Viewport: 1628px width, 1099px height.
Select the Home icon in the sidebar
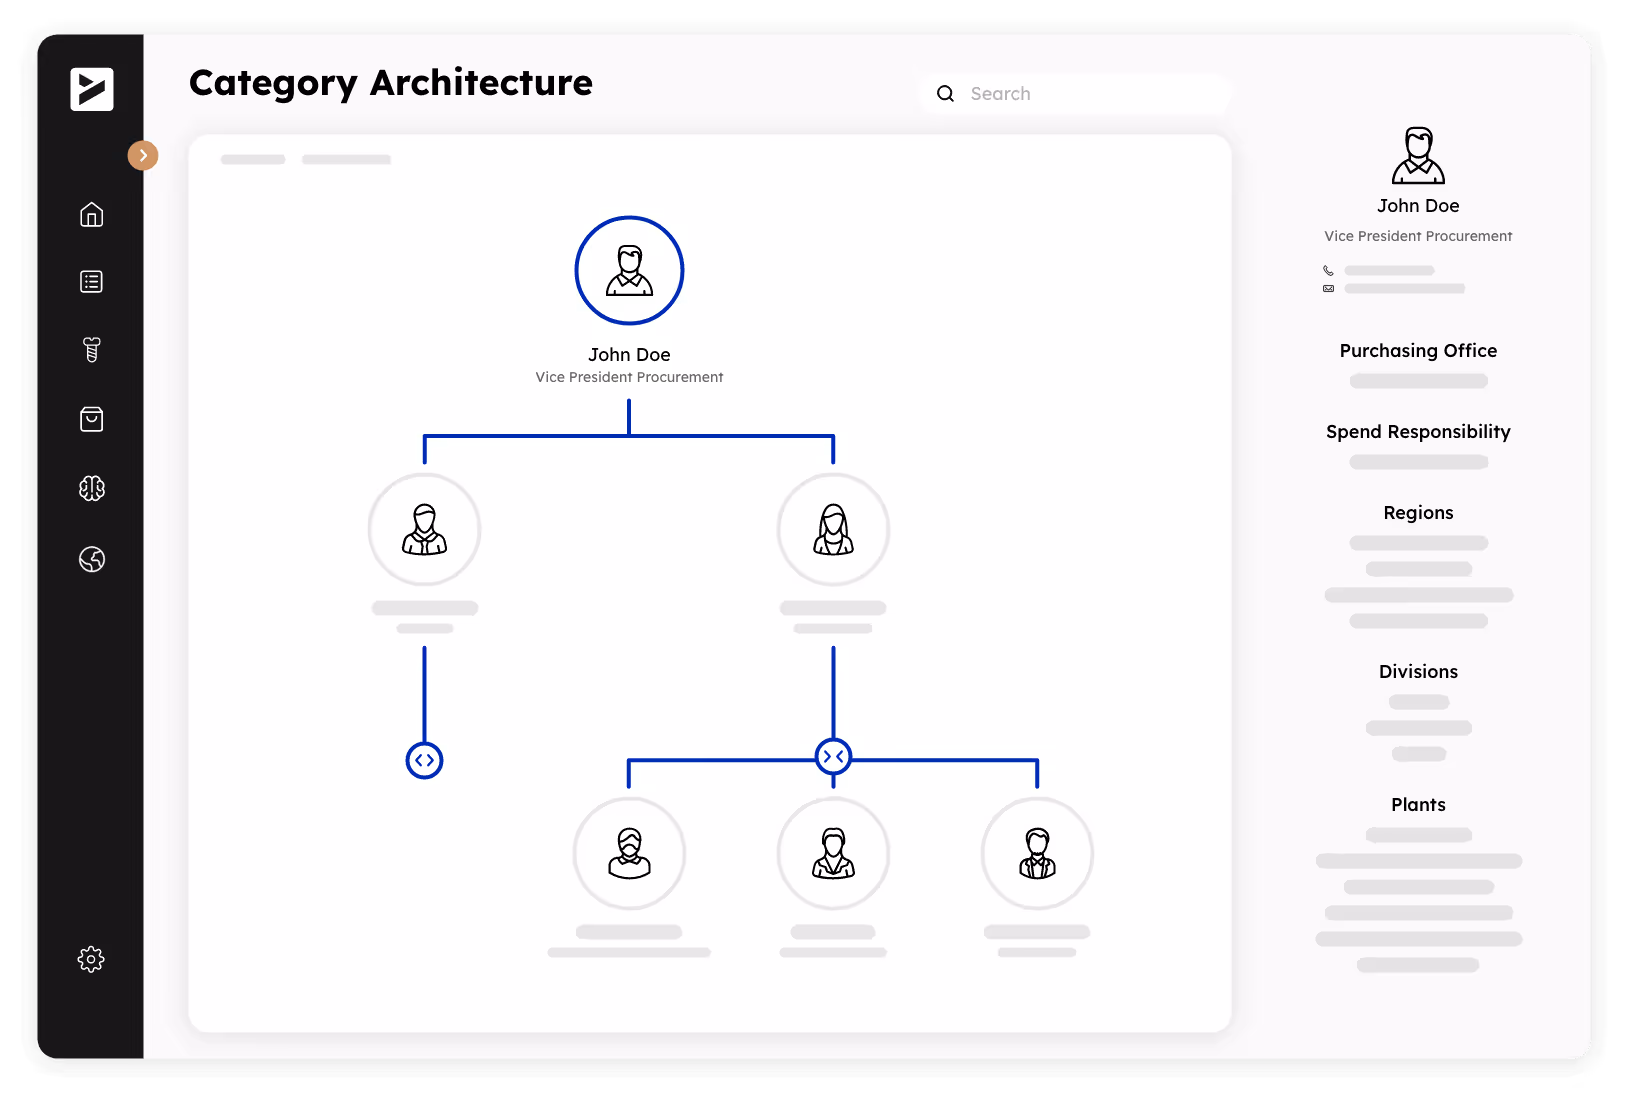(x=91, y=214)
